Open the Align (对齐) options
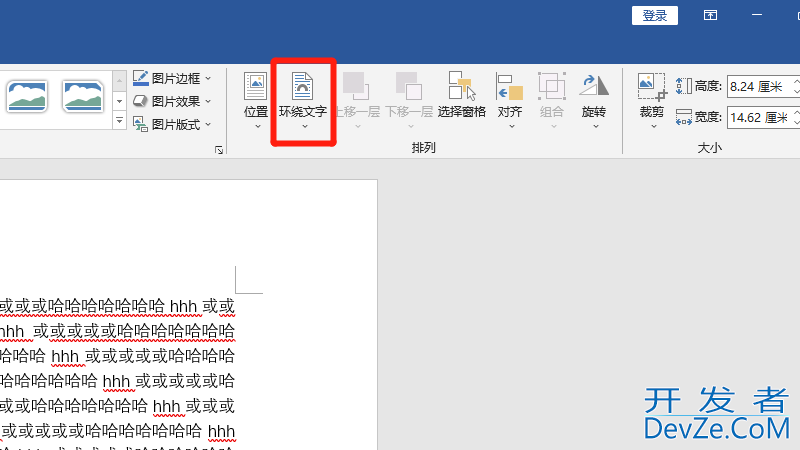Viewport: 800px width, 450px height. pos(510,100)
